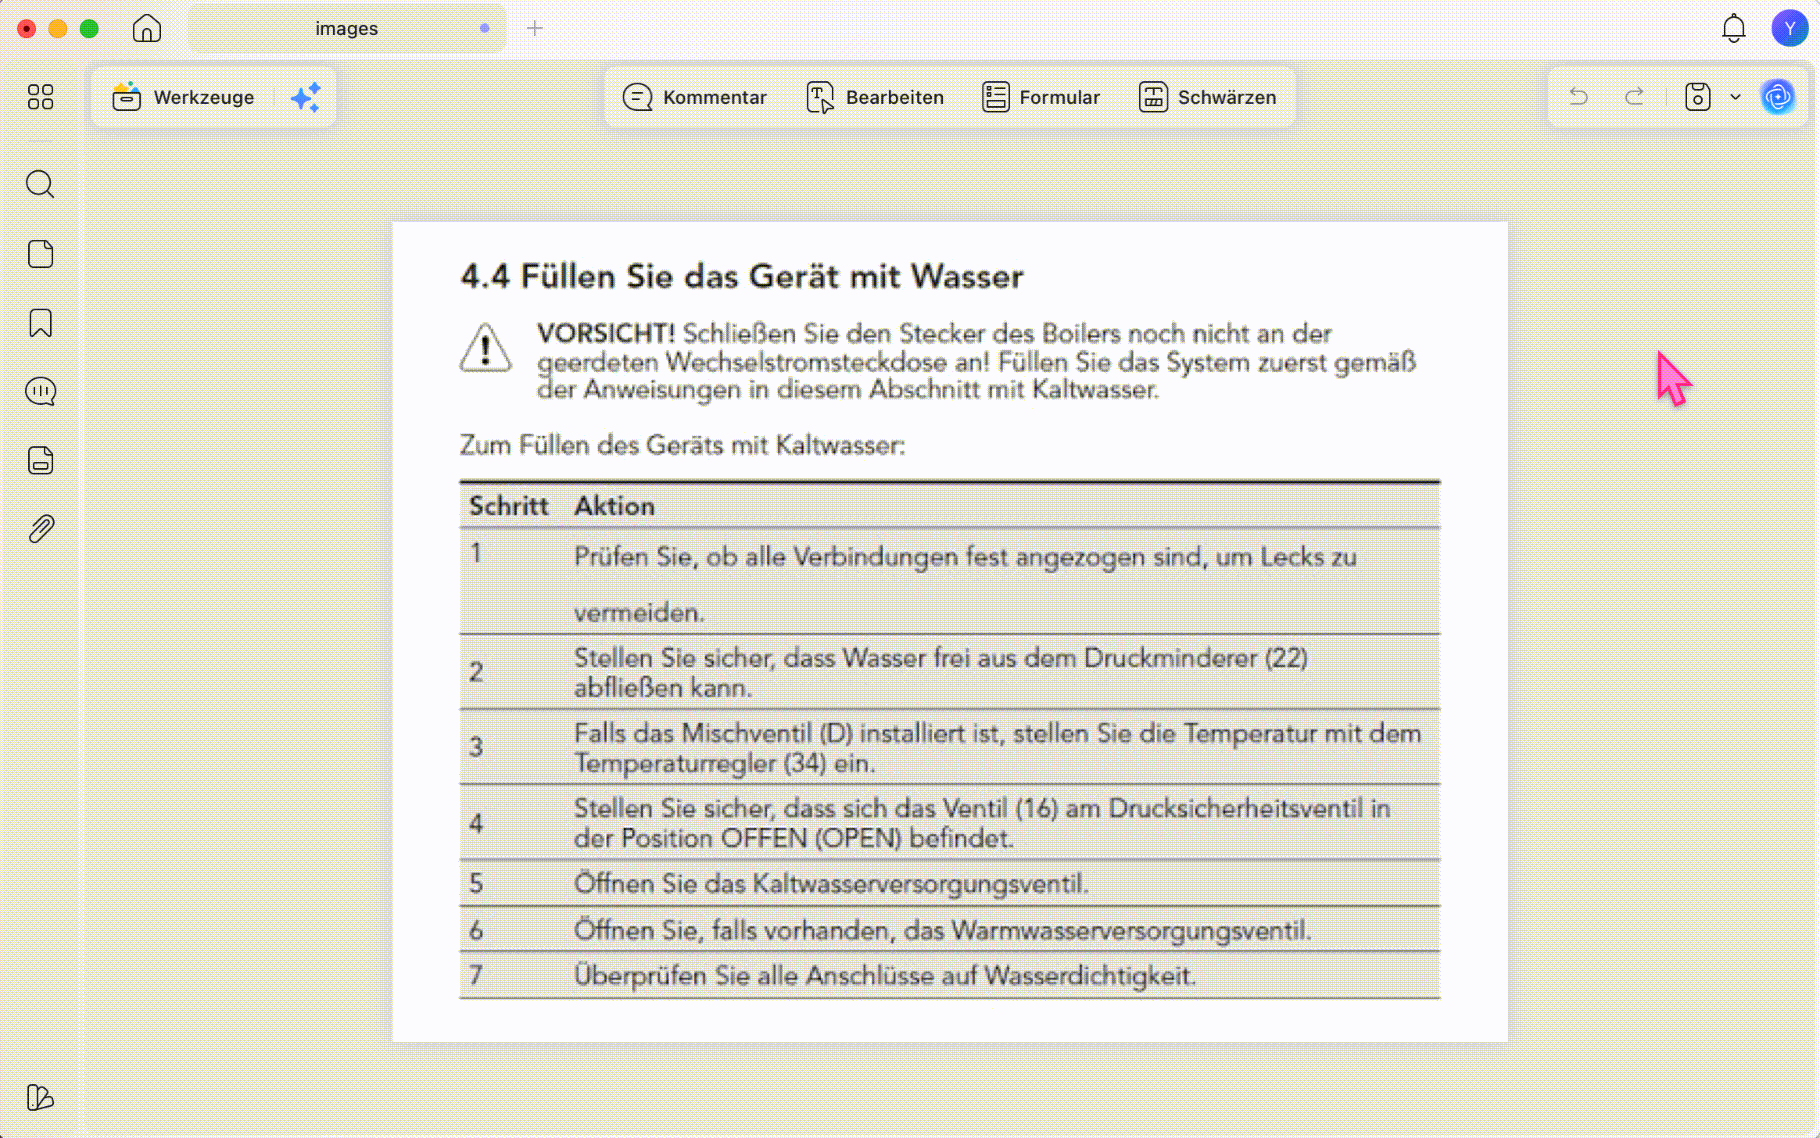The height and width of the screenshot is (1138, 1820).
Task: Show the bookmarks panel
Action: [40, 323]
